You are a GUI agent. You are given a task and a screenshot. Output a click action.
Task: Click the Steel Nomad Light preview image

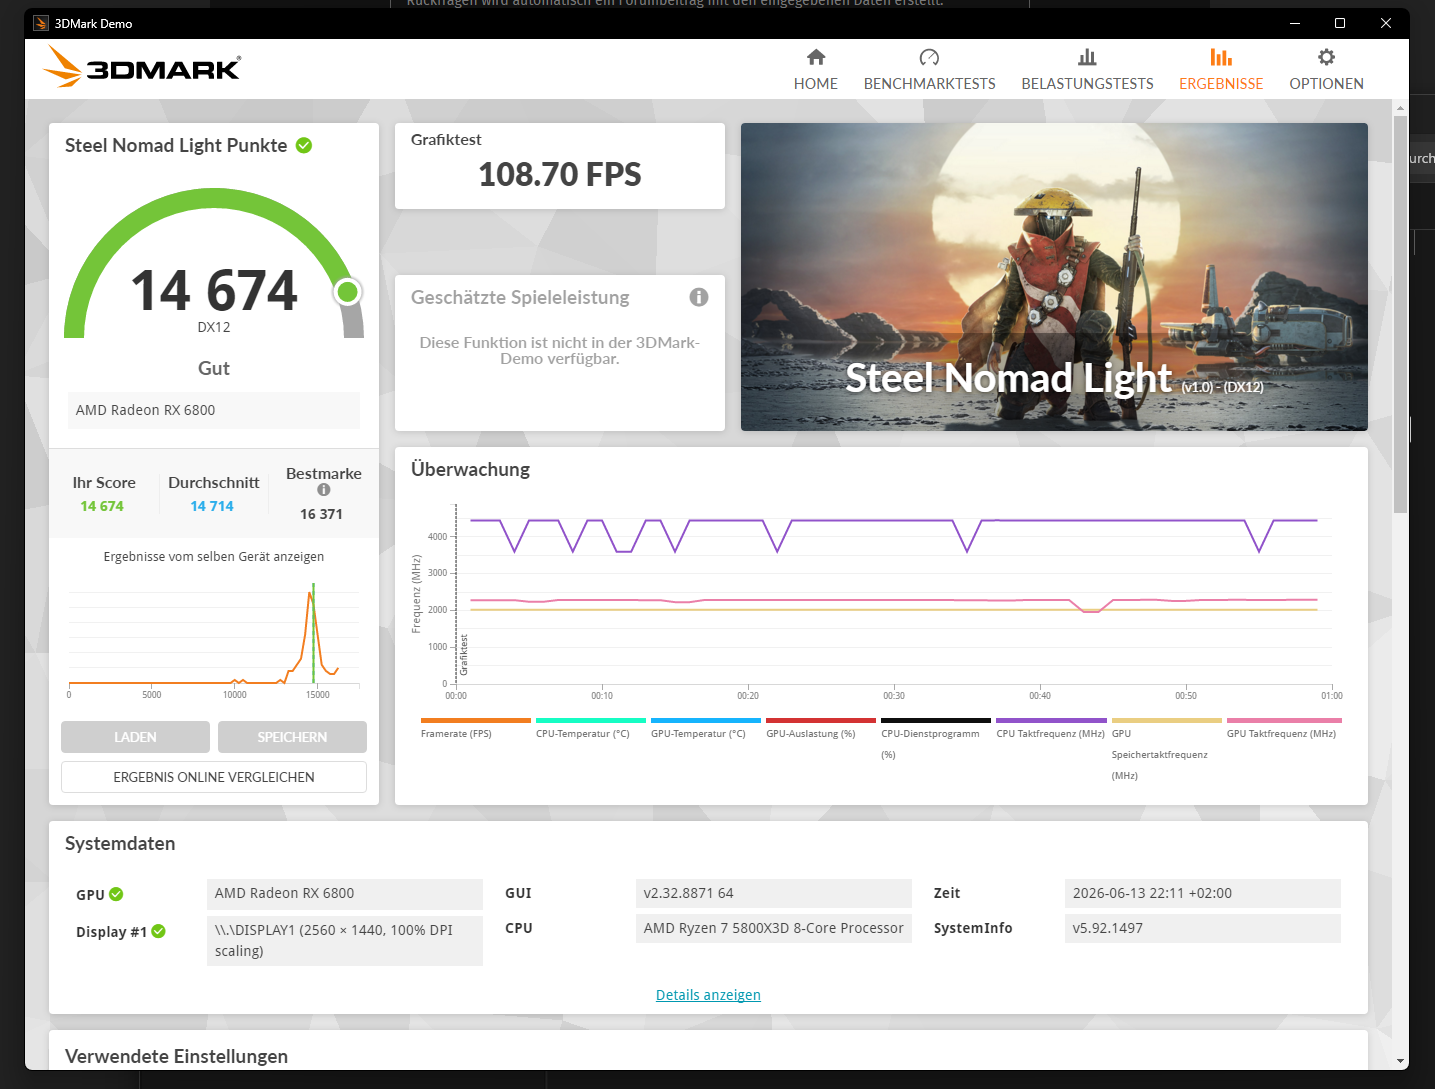[x=1054, y=277]
